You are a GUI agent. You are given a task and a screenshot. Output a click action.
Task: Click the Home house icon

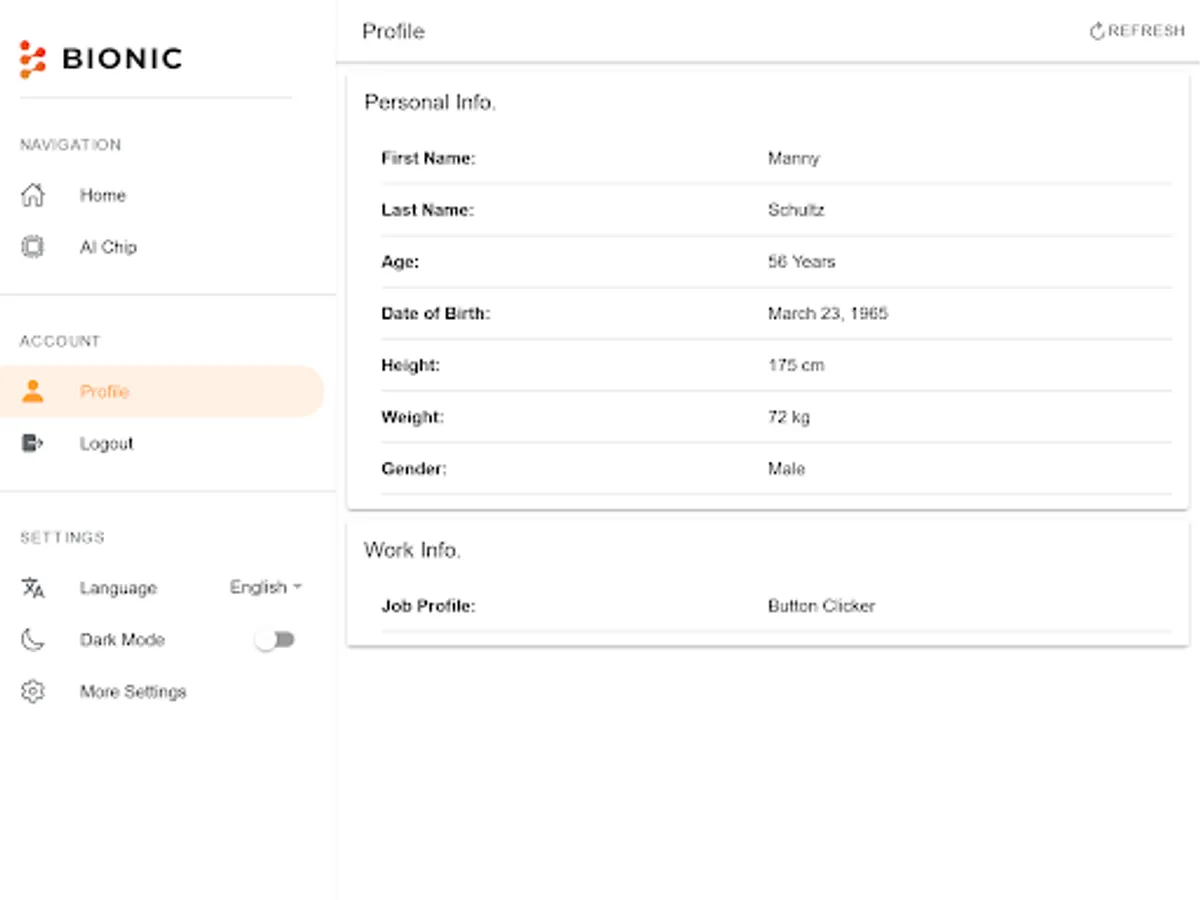pyautogui.click(x=33, y=195)
